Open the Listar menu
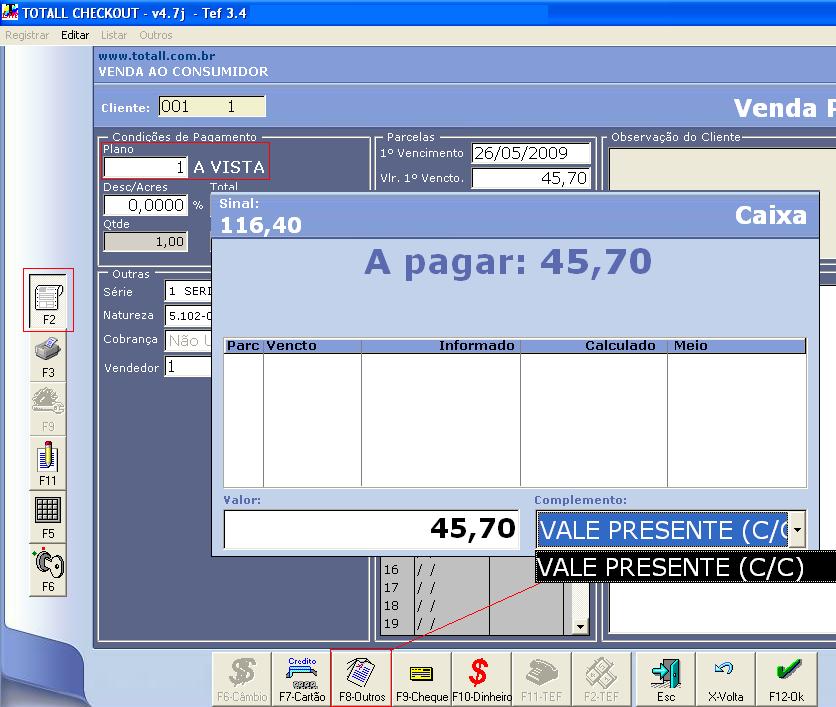The image size is (836, 707). click(113, 33)
